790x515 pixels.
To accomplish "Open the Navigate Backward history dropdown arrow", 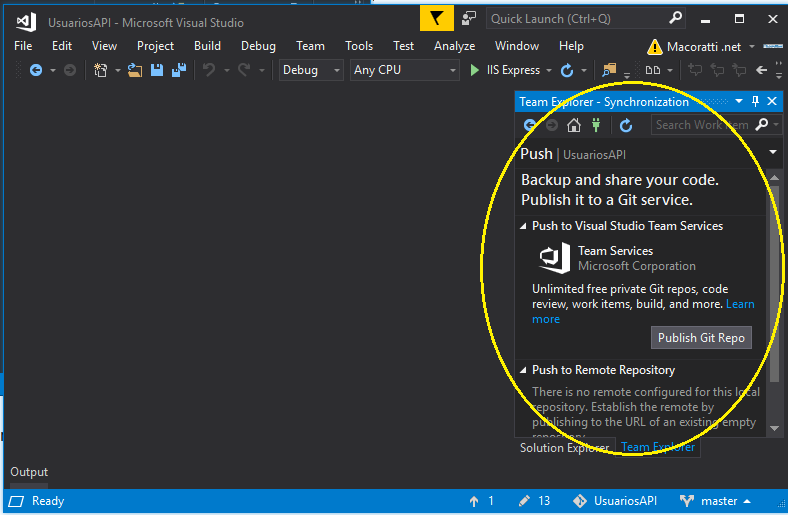I will click(x=52, y=71).
